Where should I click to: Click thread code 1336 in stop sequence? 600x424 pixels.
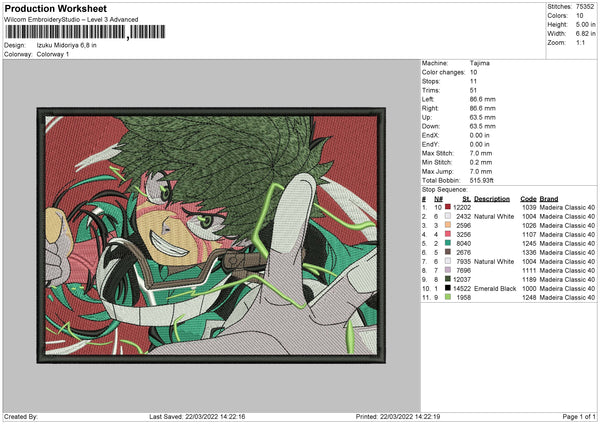point(529,252)
